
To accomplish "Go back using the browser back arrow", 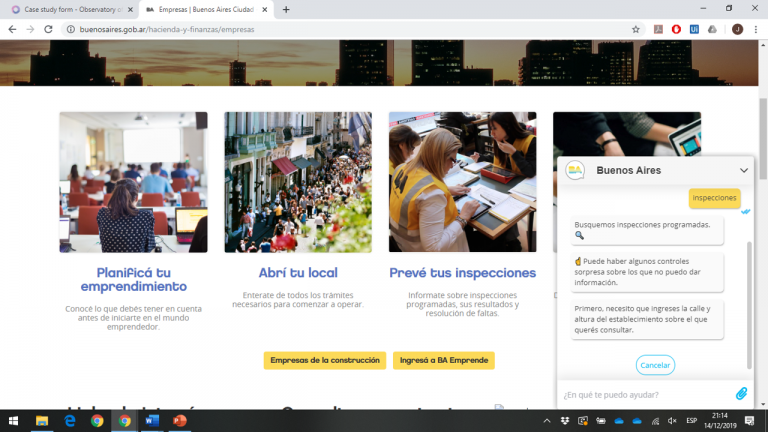I will (x=11, y=29).
